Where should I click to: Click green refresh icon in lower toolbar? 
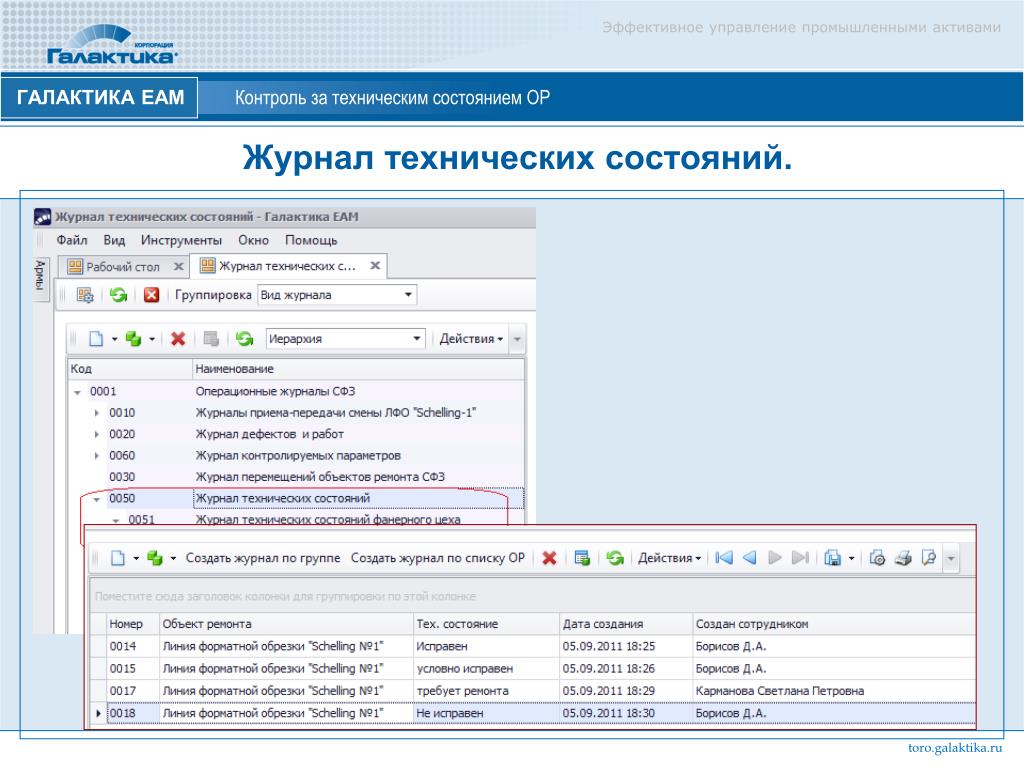click(x=615, y=558)
